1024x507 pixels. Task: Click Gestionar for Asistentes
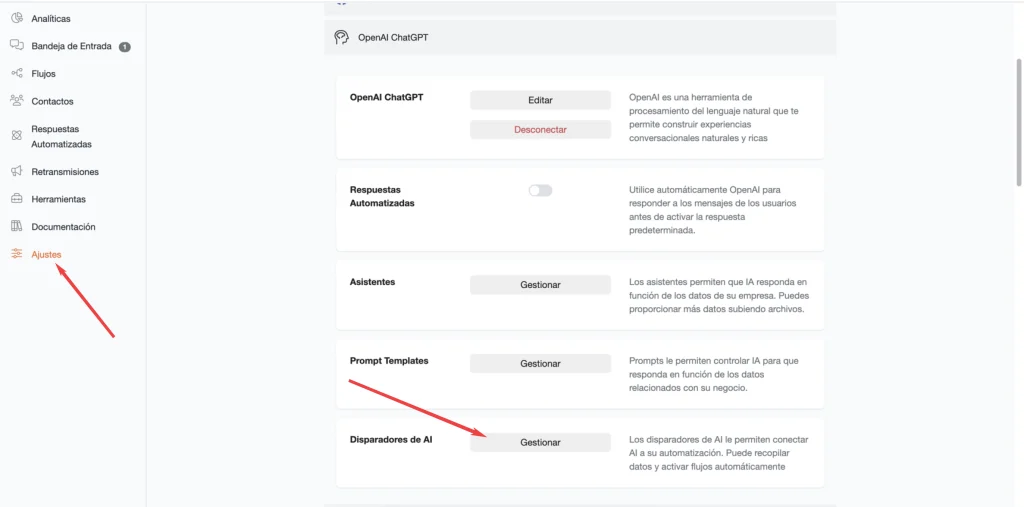(x=540, y=285)
